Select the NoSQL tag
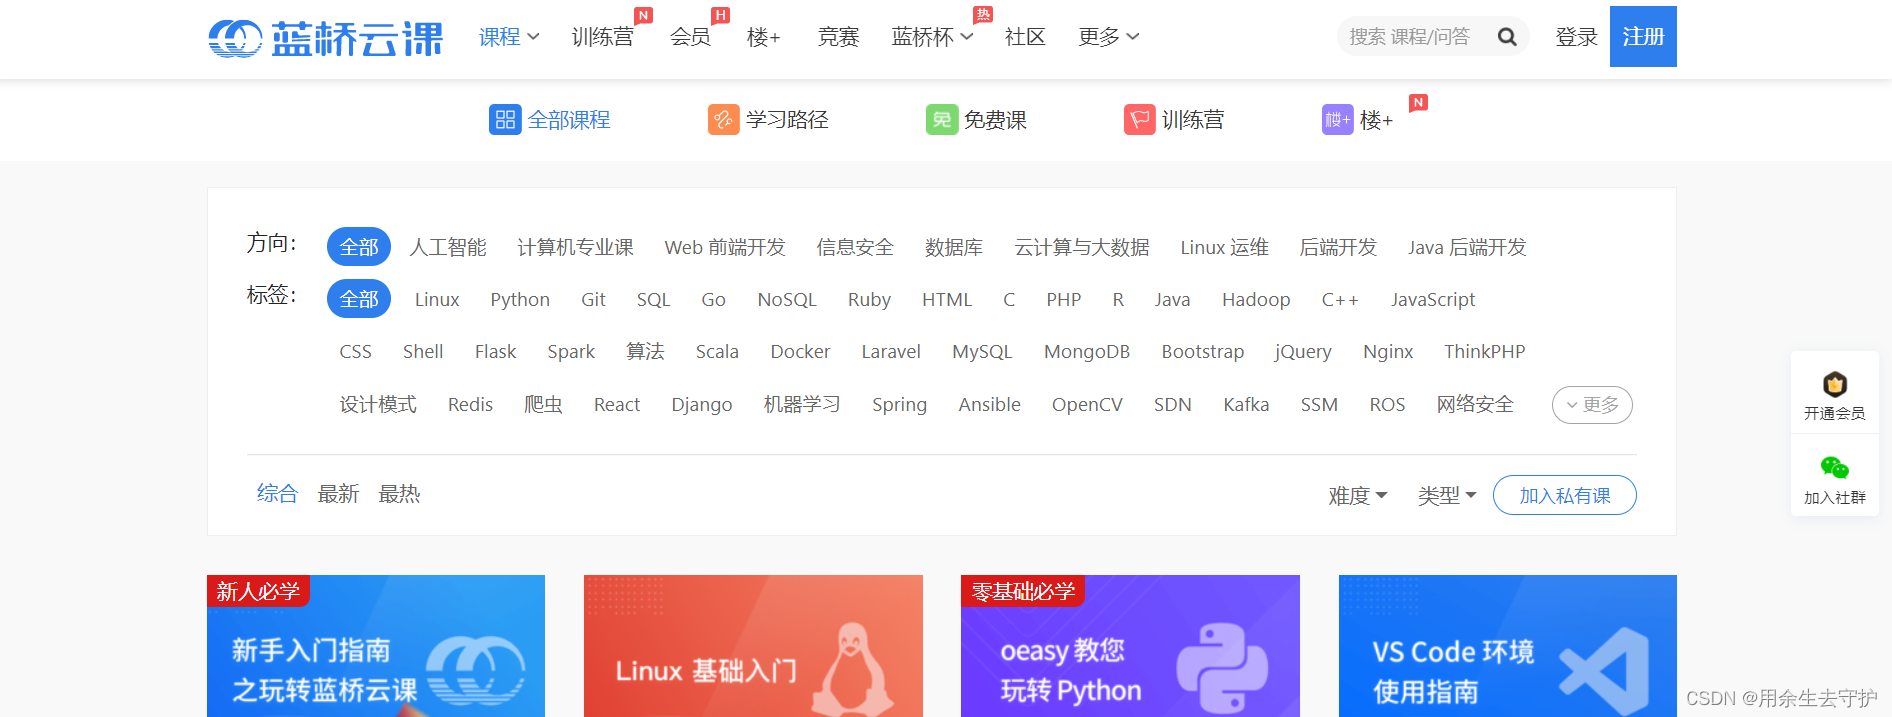 click(787, 300)
